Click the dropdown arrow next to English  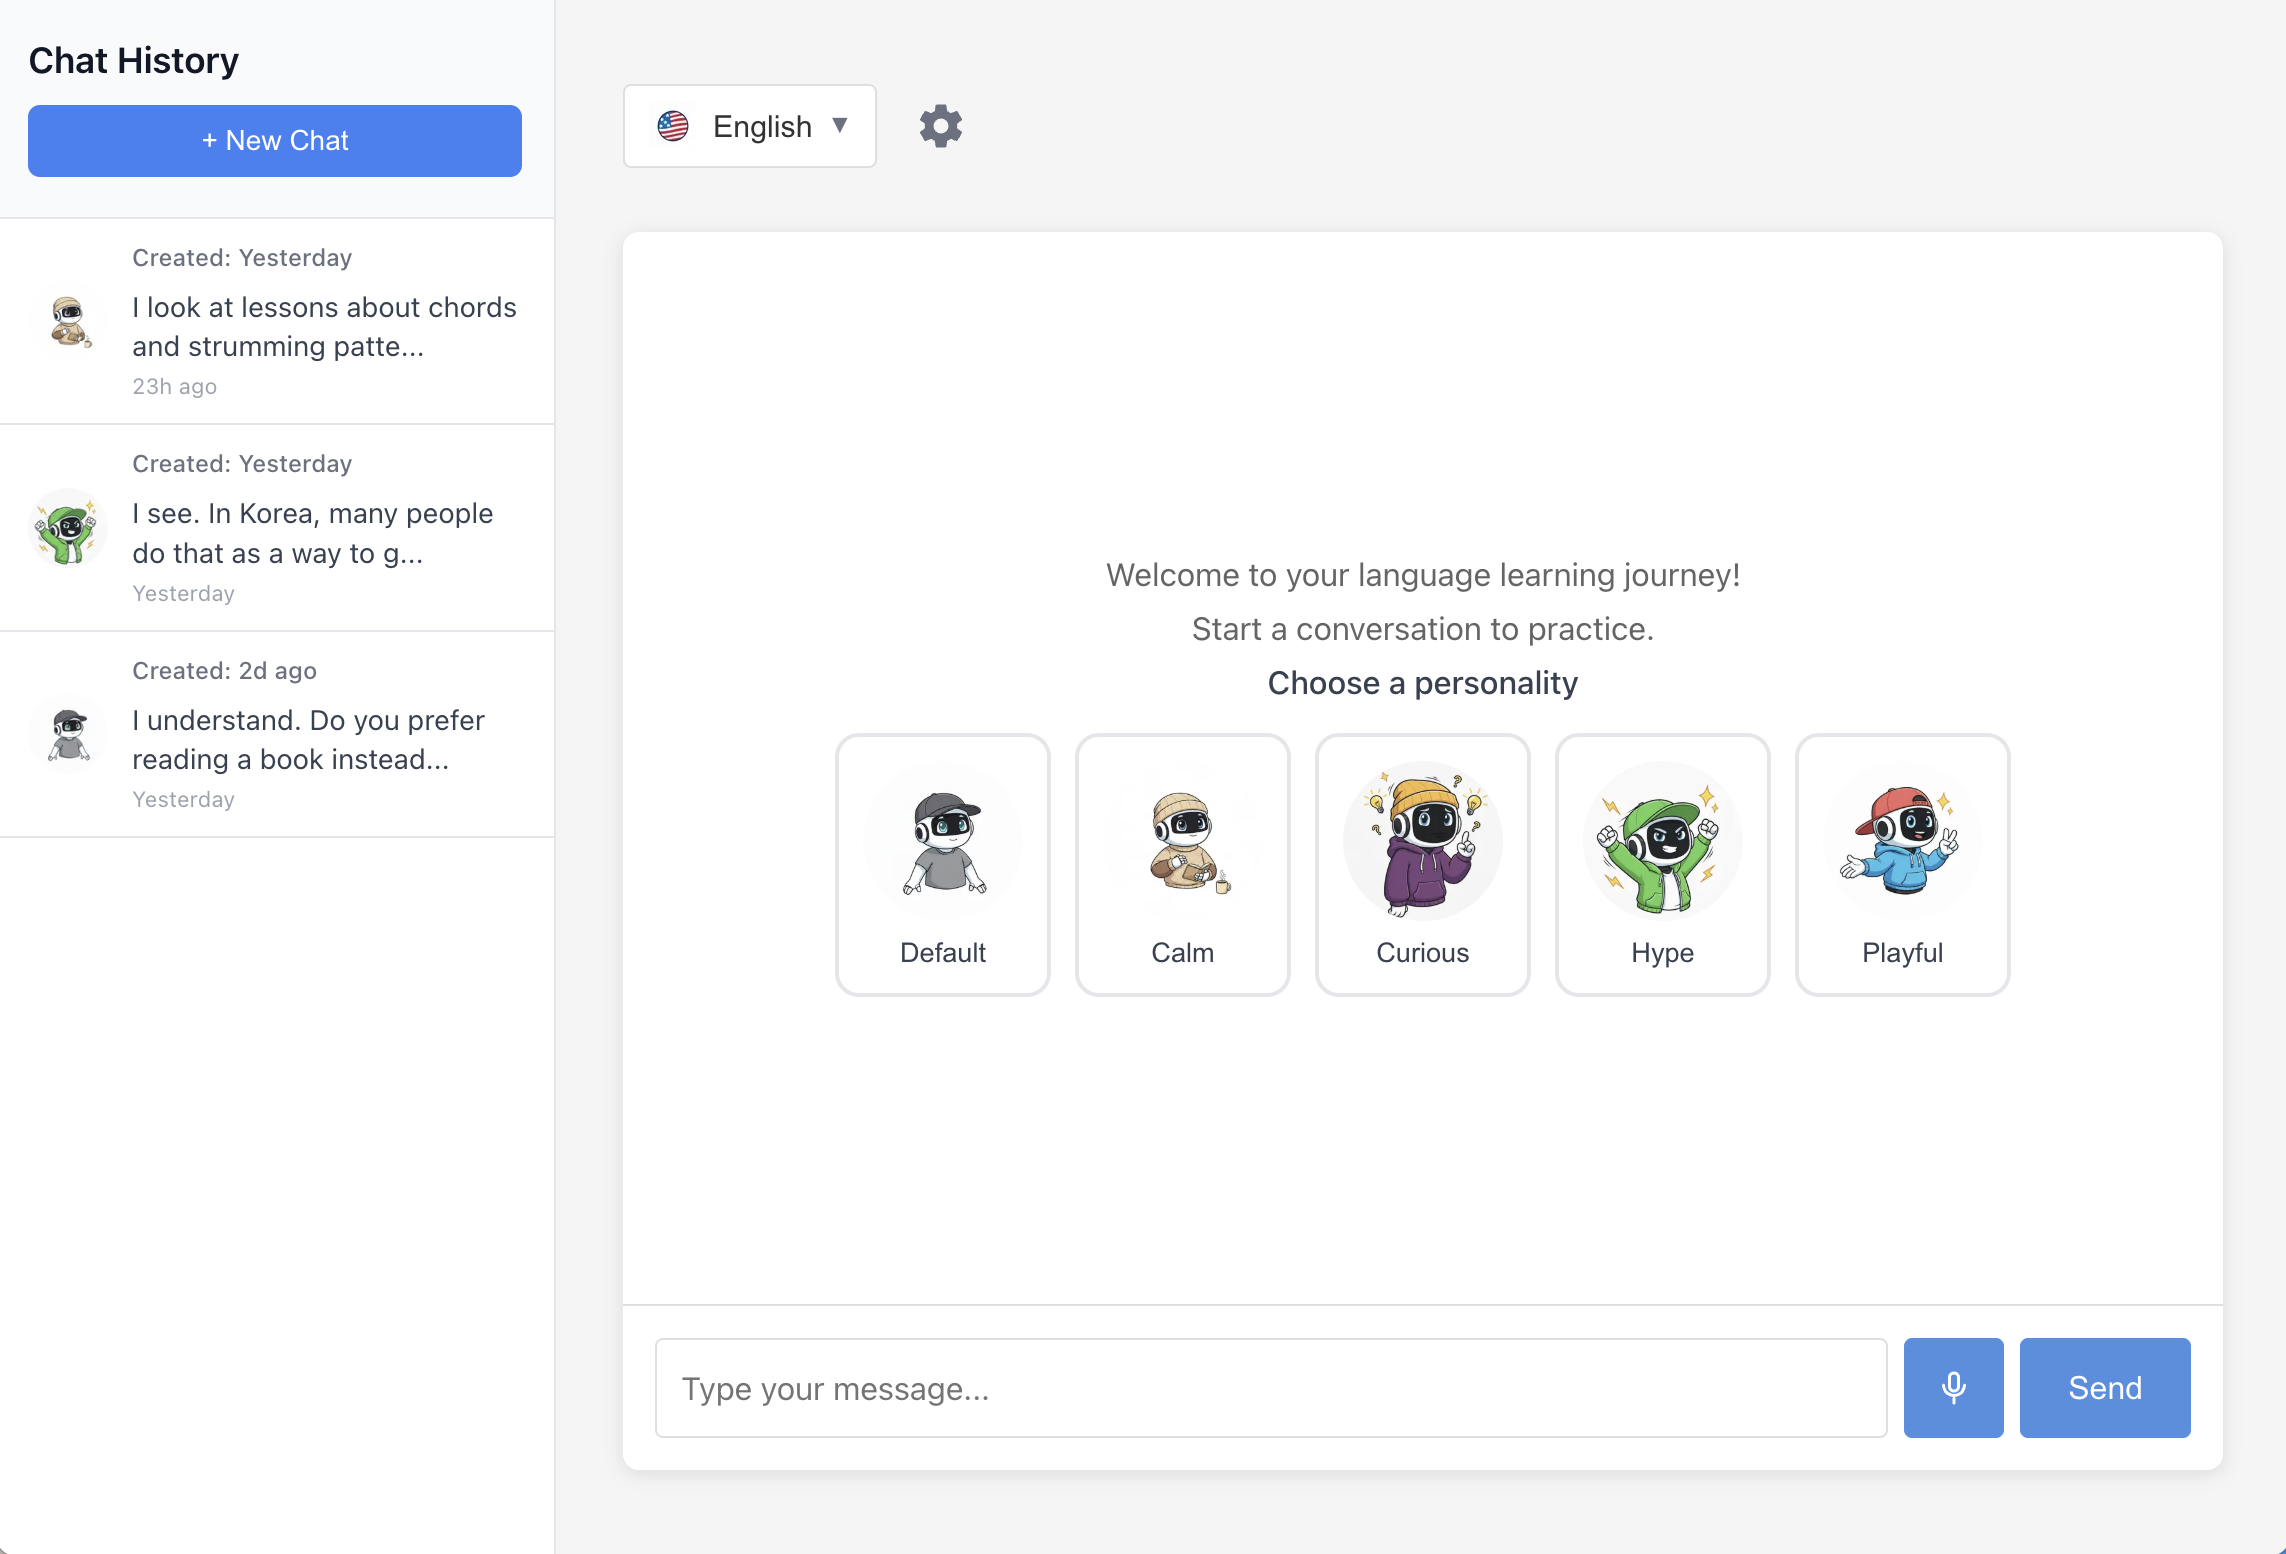point(839,126)
